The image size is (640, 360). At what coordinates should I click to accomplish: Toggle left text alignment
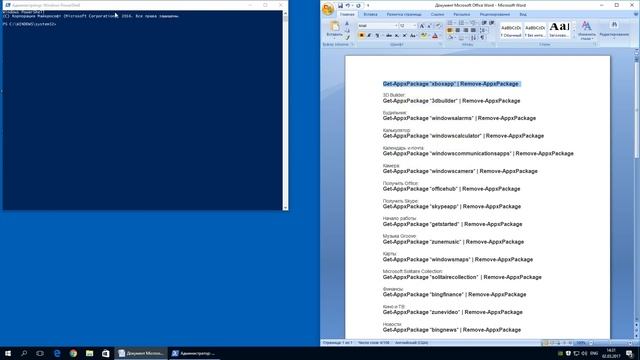450,30
